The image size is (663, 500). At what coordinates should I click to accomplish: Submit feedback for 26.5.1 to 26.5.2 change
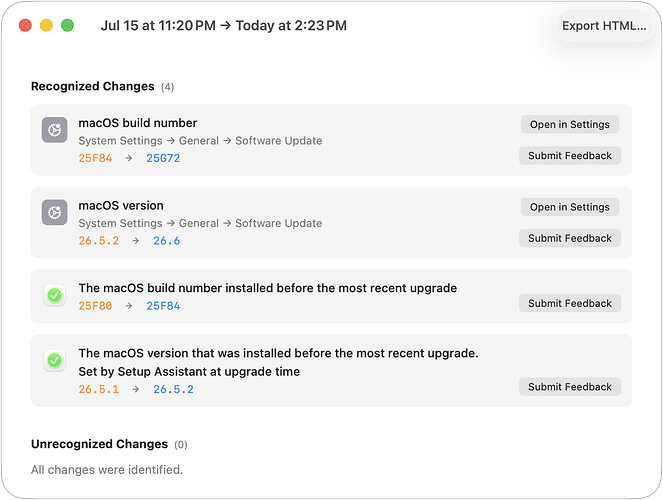tap(570, 387)
